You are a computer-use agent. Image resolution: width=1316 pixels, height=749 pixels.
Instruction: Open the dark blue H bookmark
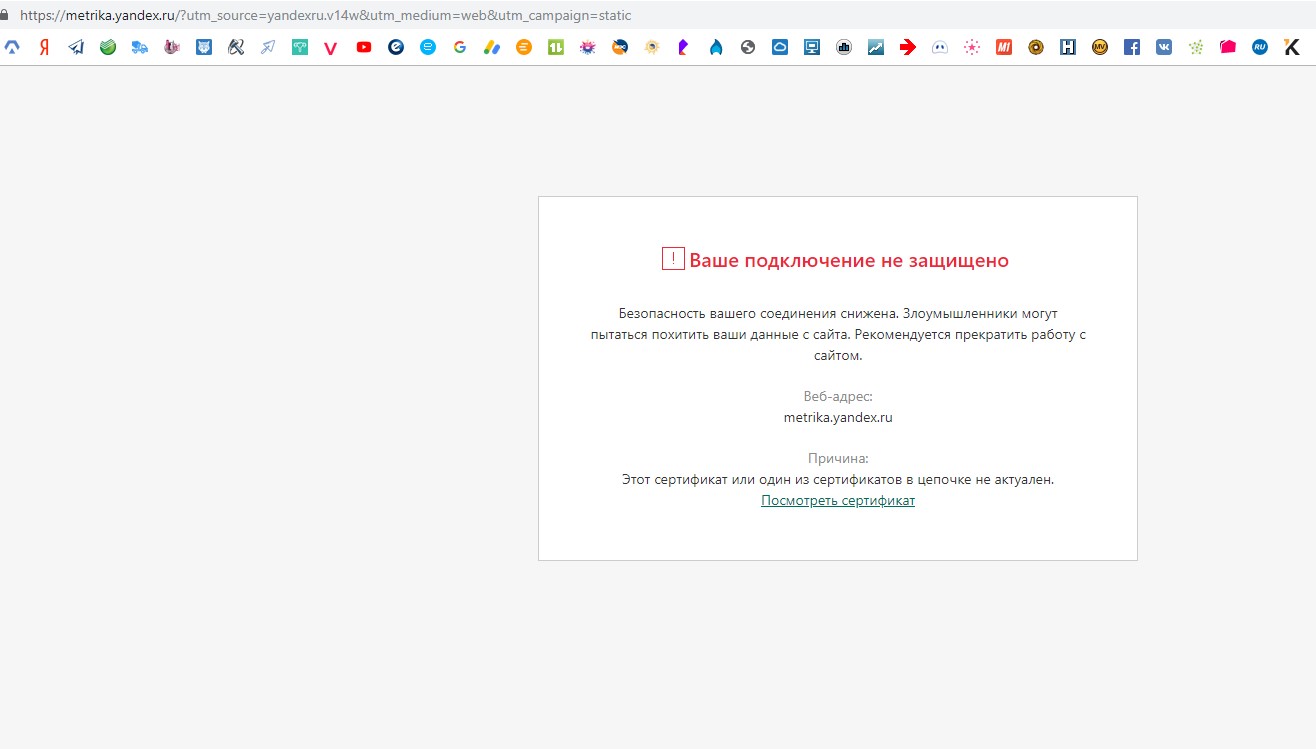[x=1068, y=47]
